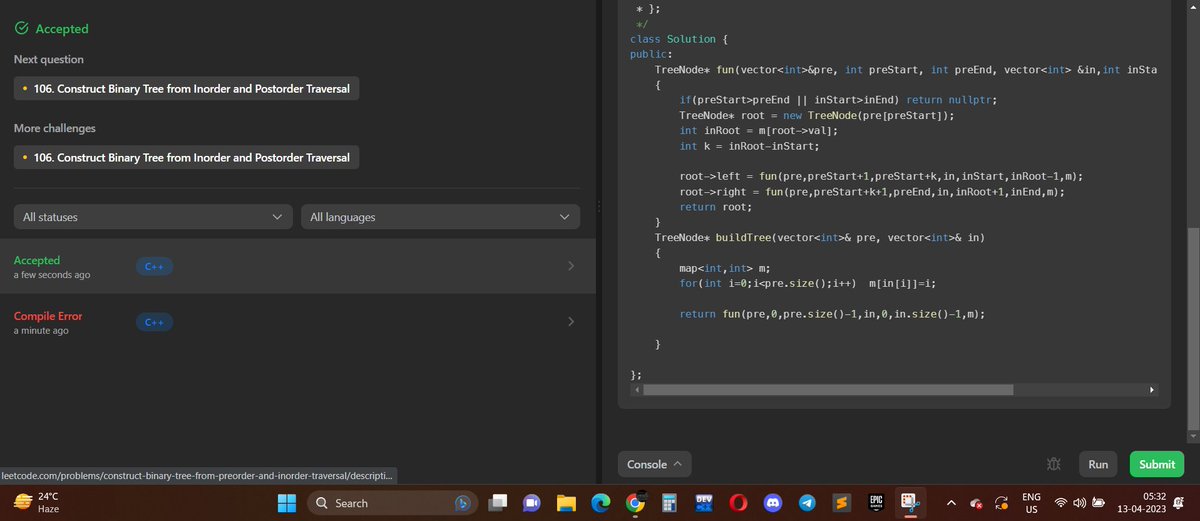The height and width of the screenshot is (521, 1200).
Task: Click the 'int k = inRoot-inStart;' line
Action: (749, 146)
